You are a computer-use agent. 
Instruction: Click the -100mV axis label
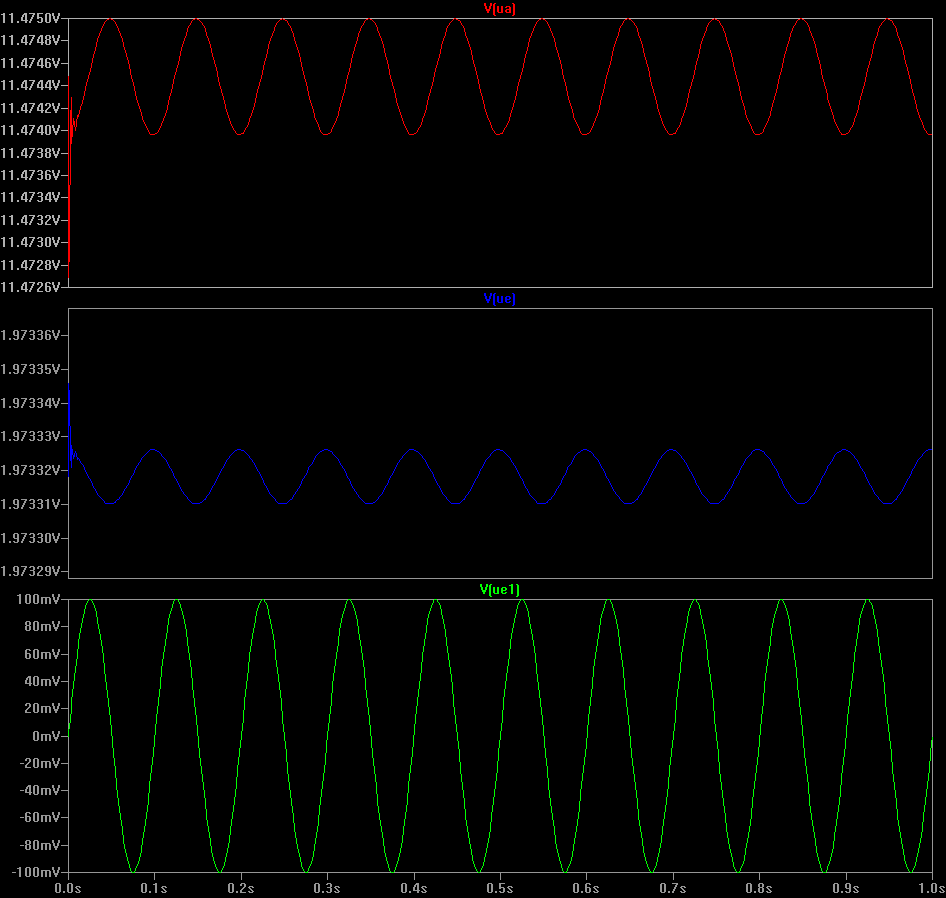(x=36, y=872)
